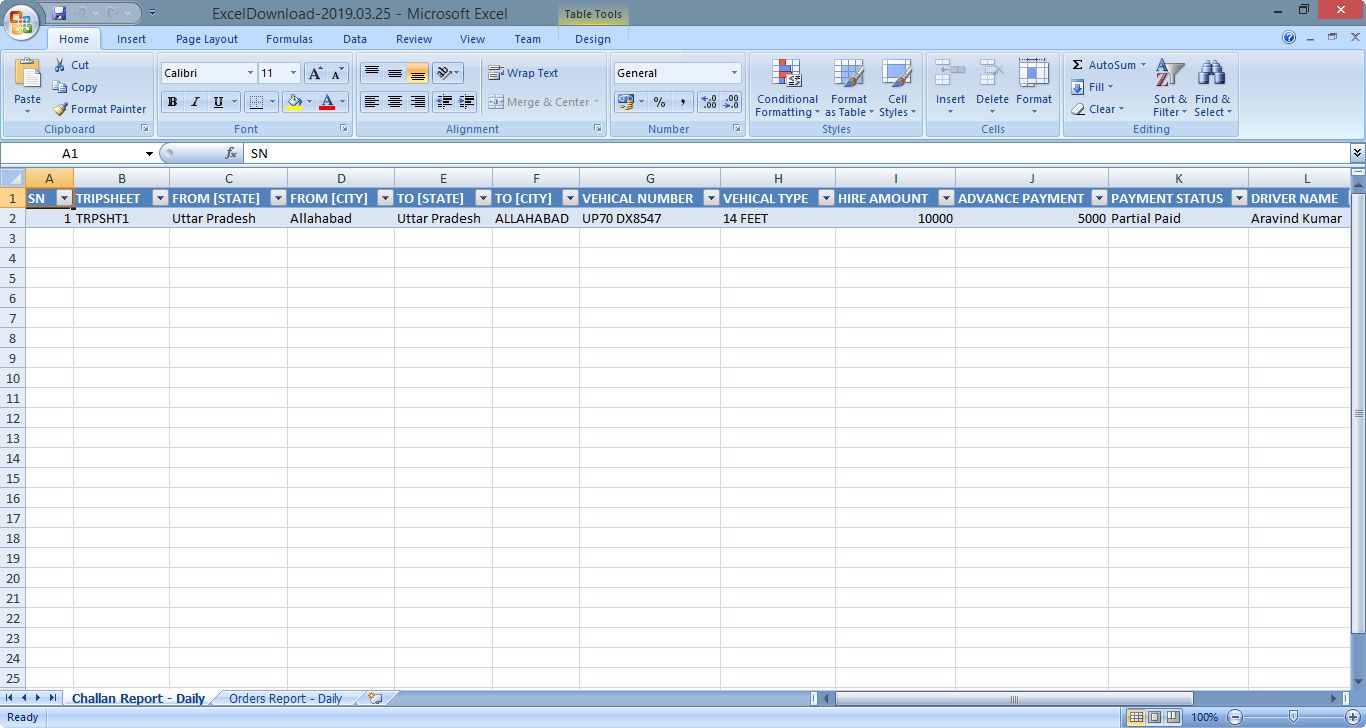Click the Increase Decimal icon
Screen dimensions: 1366x728
point(709,102)
